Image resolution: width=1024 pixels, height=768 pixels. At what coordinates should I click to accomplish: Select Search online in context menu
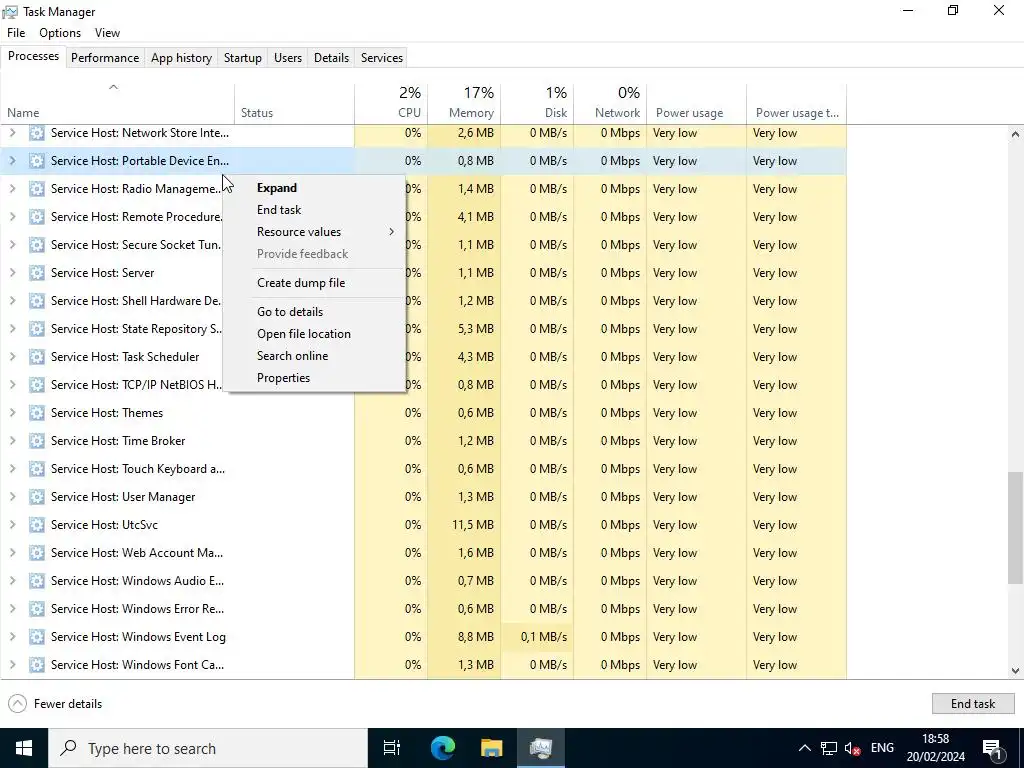(314, 356)
